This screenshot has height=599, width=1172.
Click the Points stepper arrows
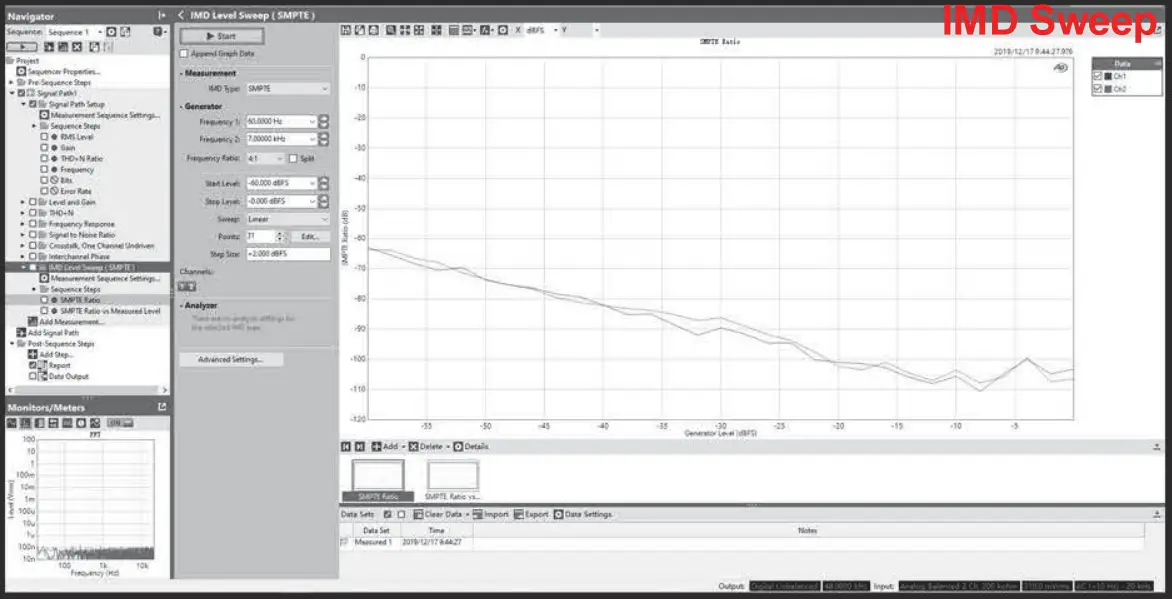tap(280, 236)
